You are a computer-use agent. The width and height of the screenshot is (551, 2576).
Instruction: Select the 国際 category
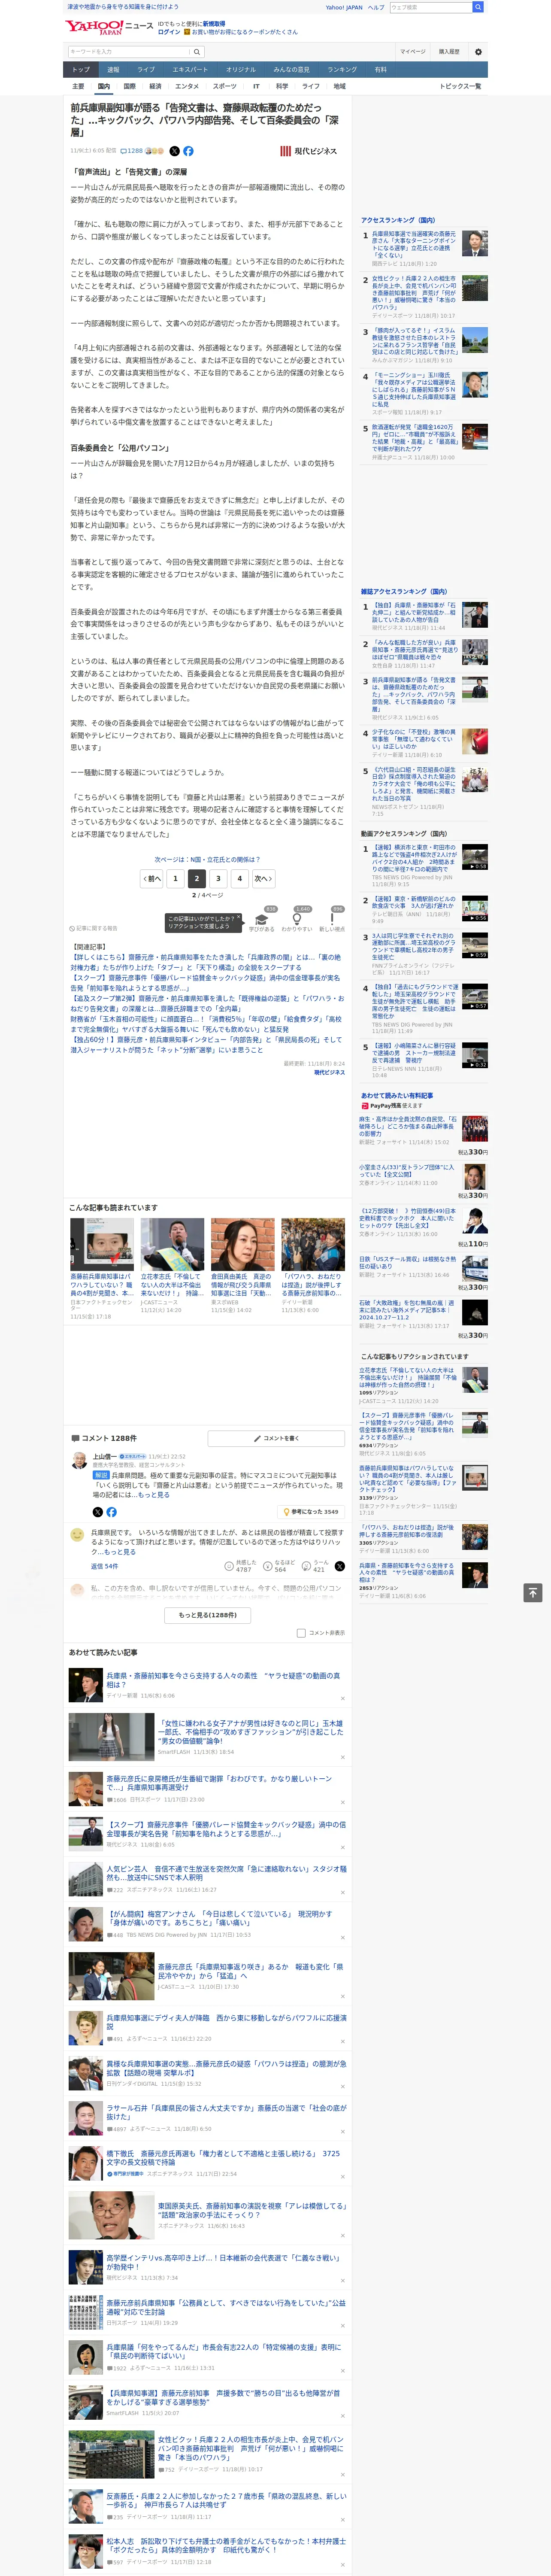[x=129, y=86]
